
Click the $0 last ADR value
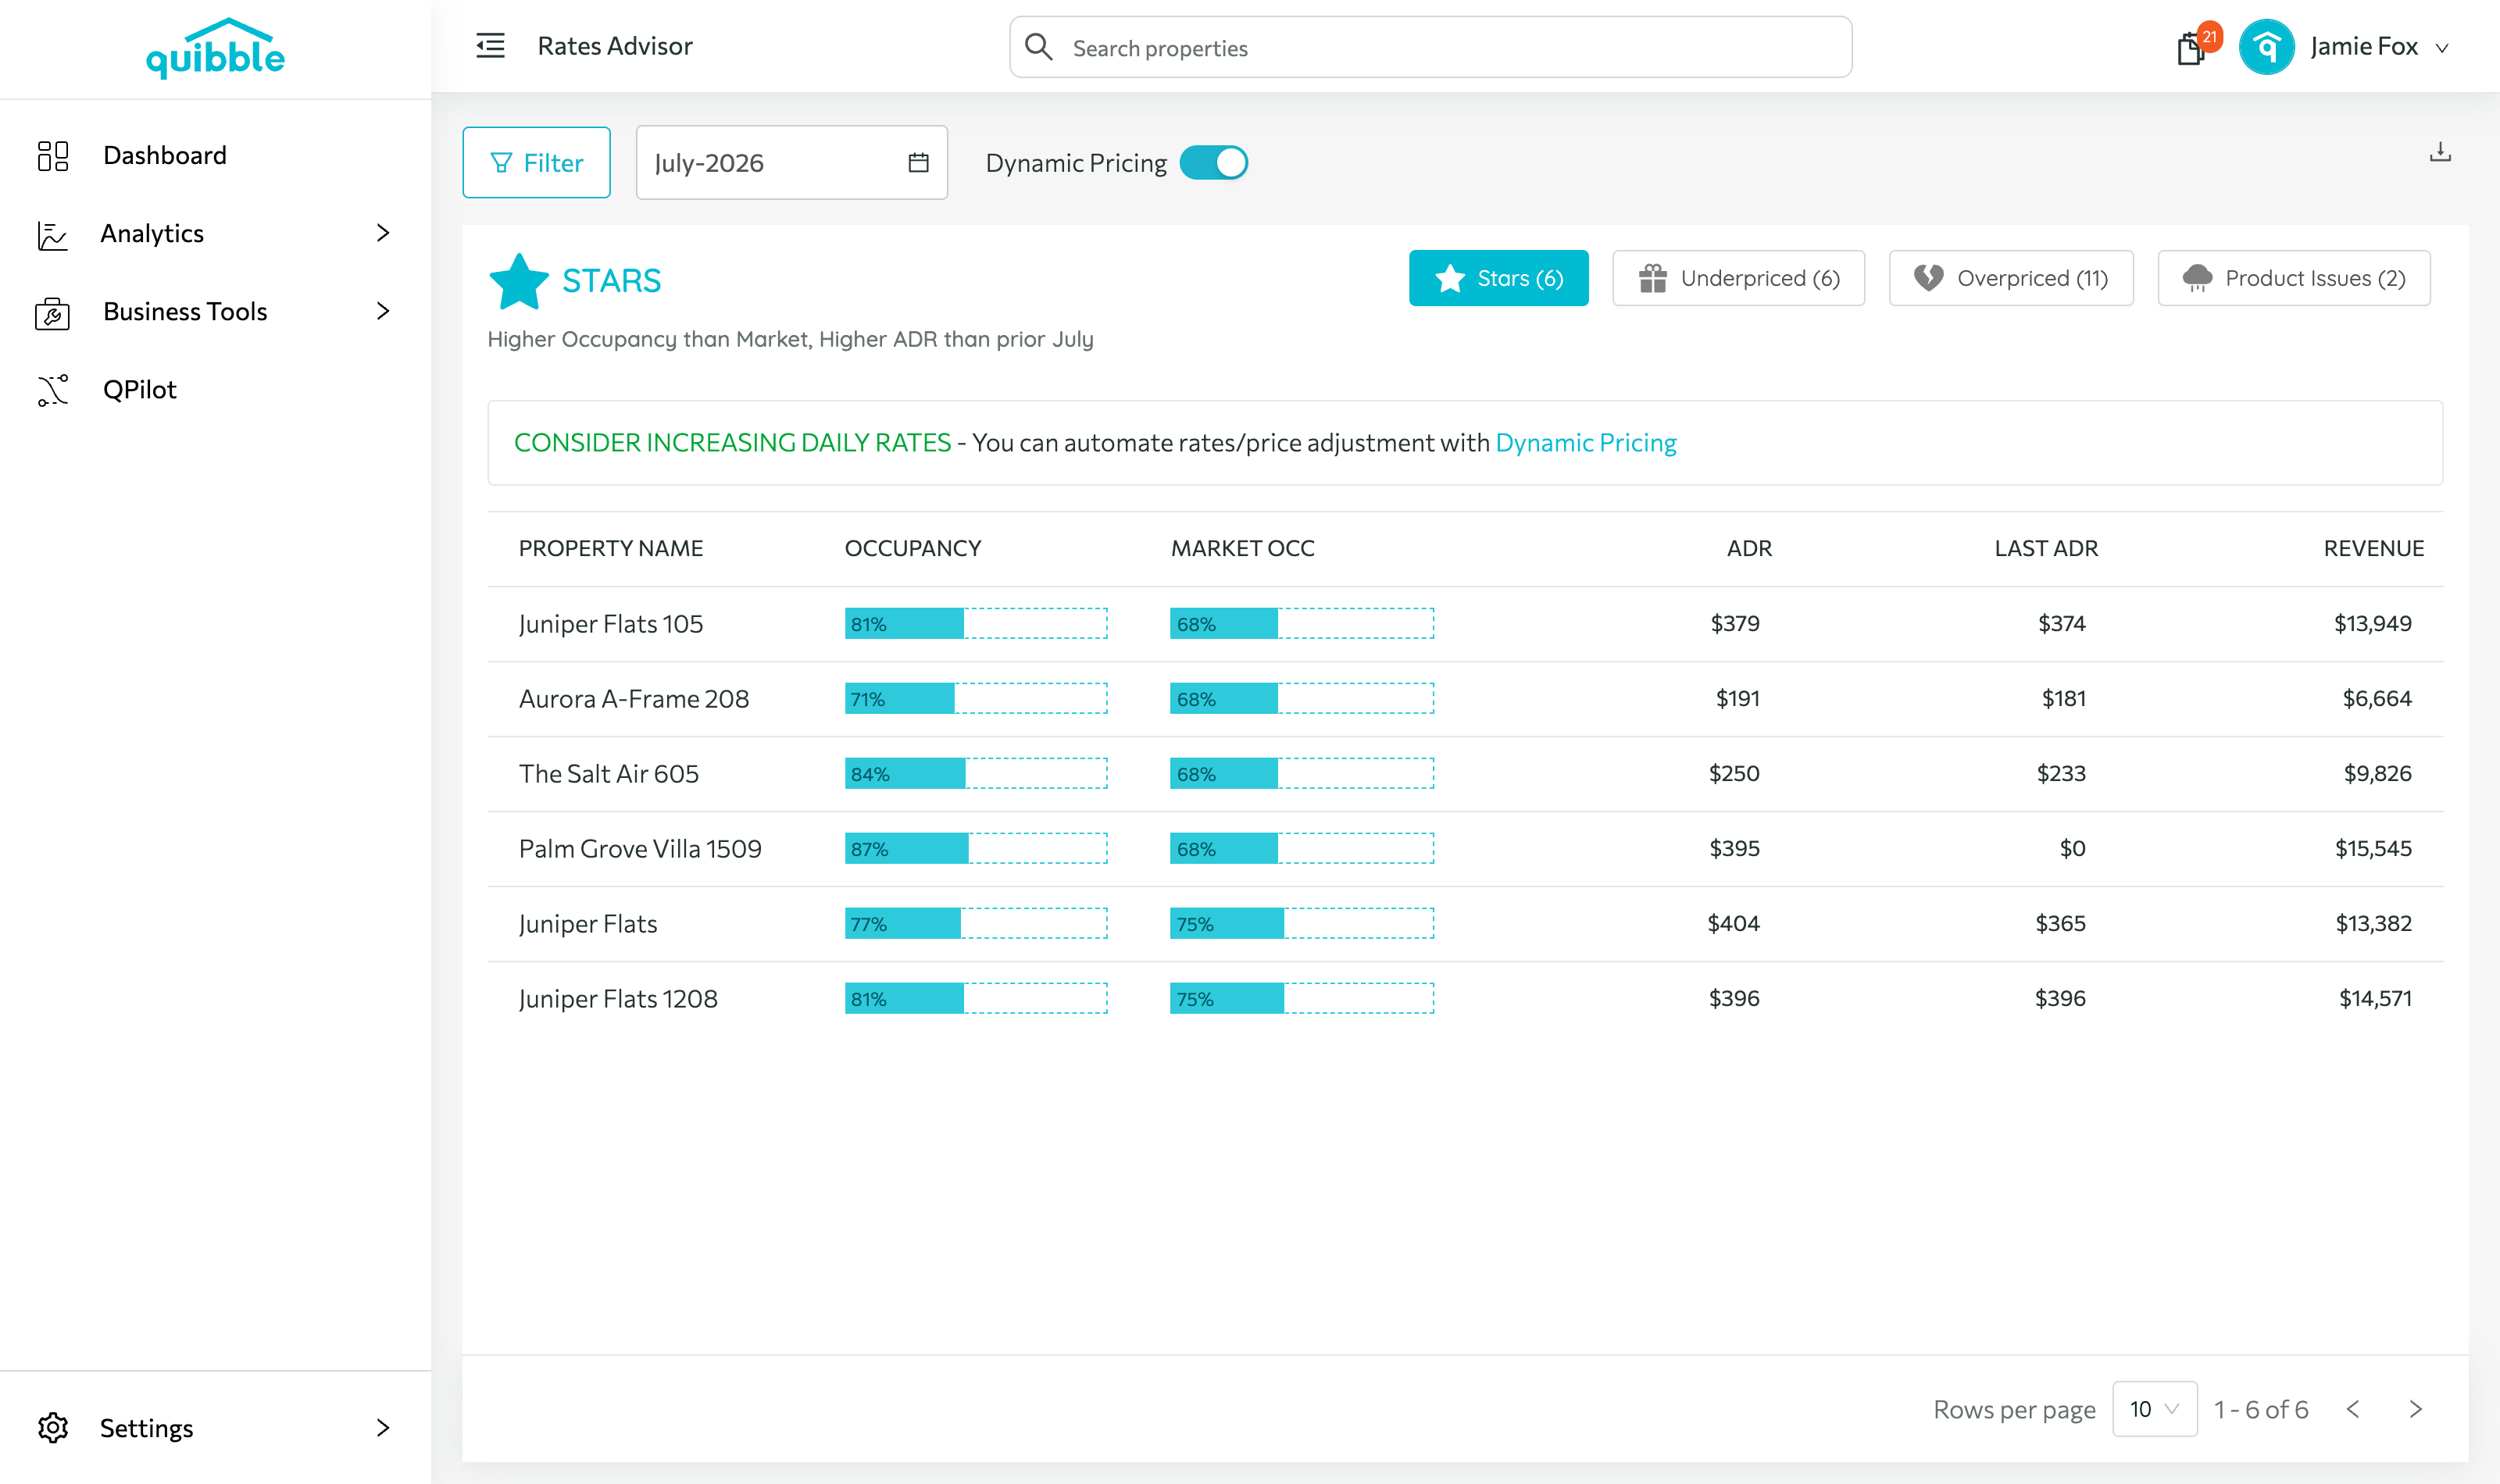click(x=2072, y=848)
